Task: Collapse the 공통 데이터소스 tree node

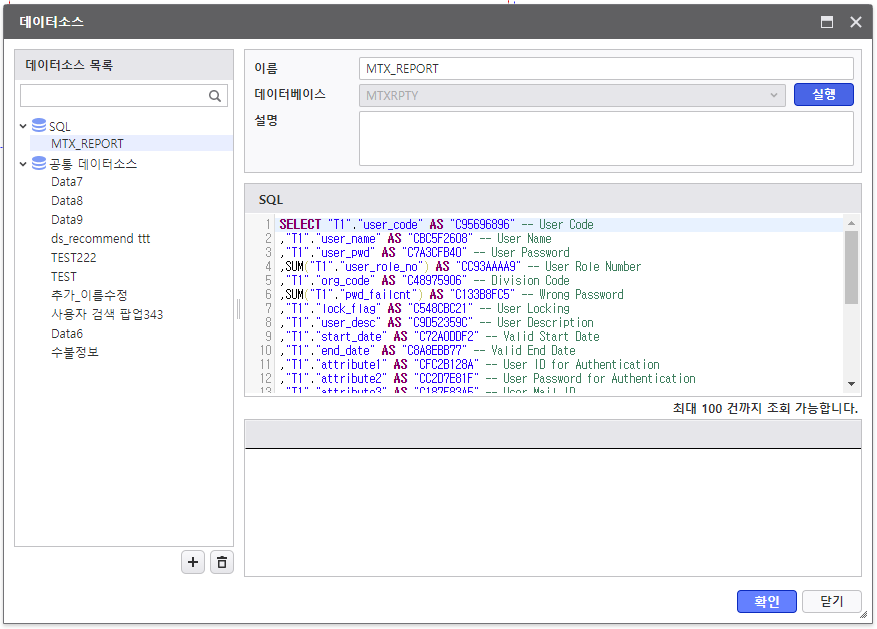Action: (23, 164)
